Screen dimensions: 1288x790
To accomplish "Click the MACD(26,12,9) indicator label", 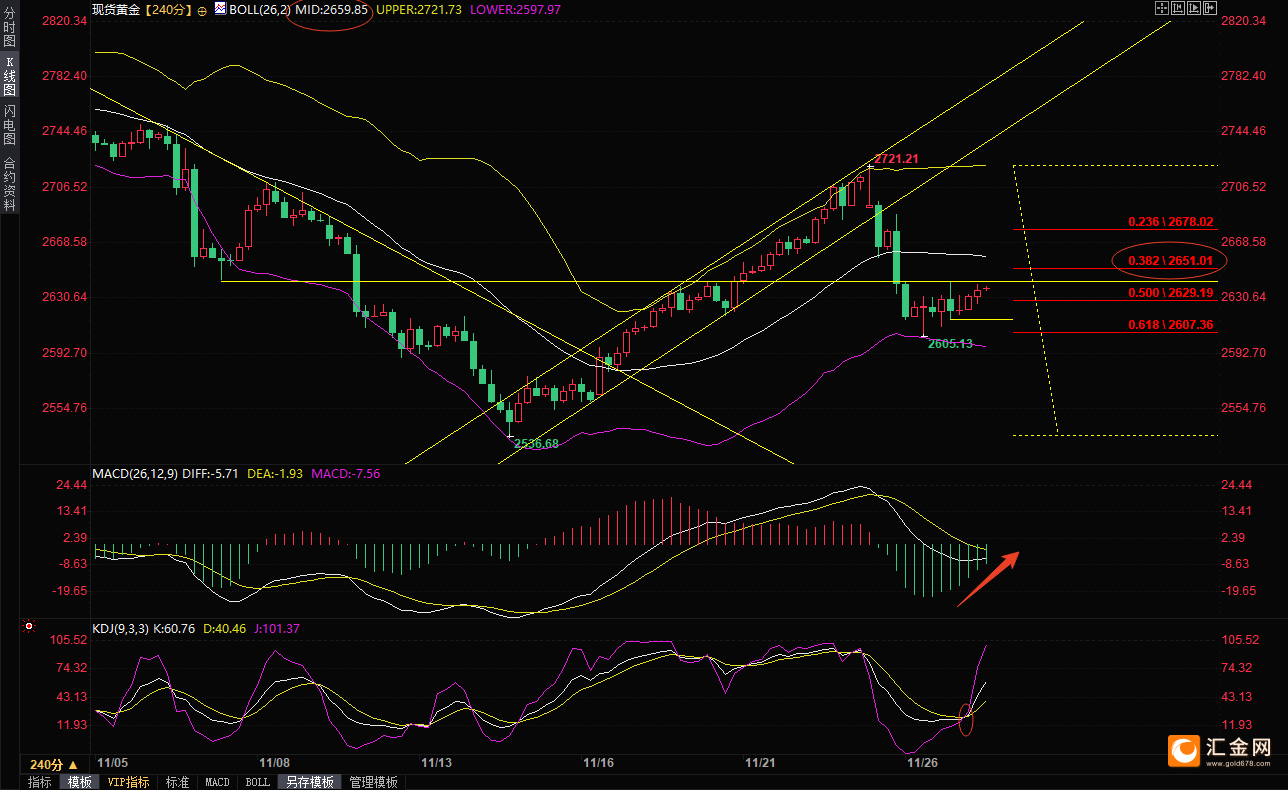I will point(134,473).
